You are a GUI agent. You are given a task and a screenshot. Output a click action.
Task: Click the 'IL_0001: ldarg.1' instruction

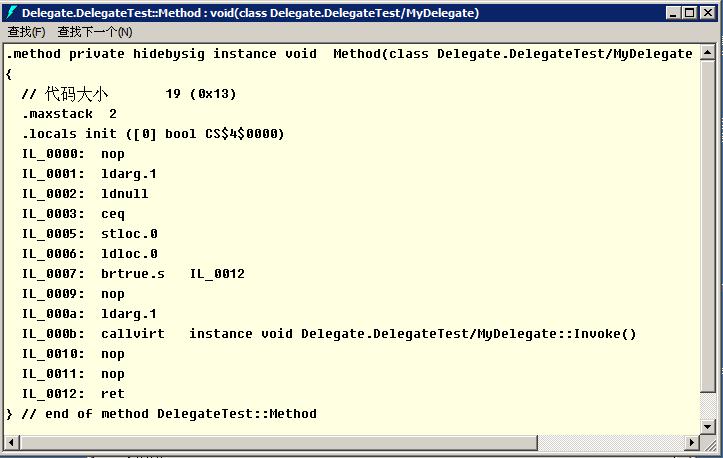89,174
